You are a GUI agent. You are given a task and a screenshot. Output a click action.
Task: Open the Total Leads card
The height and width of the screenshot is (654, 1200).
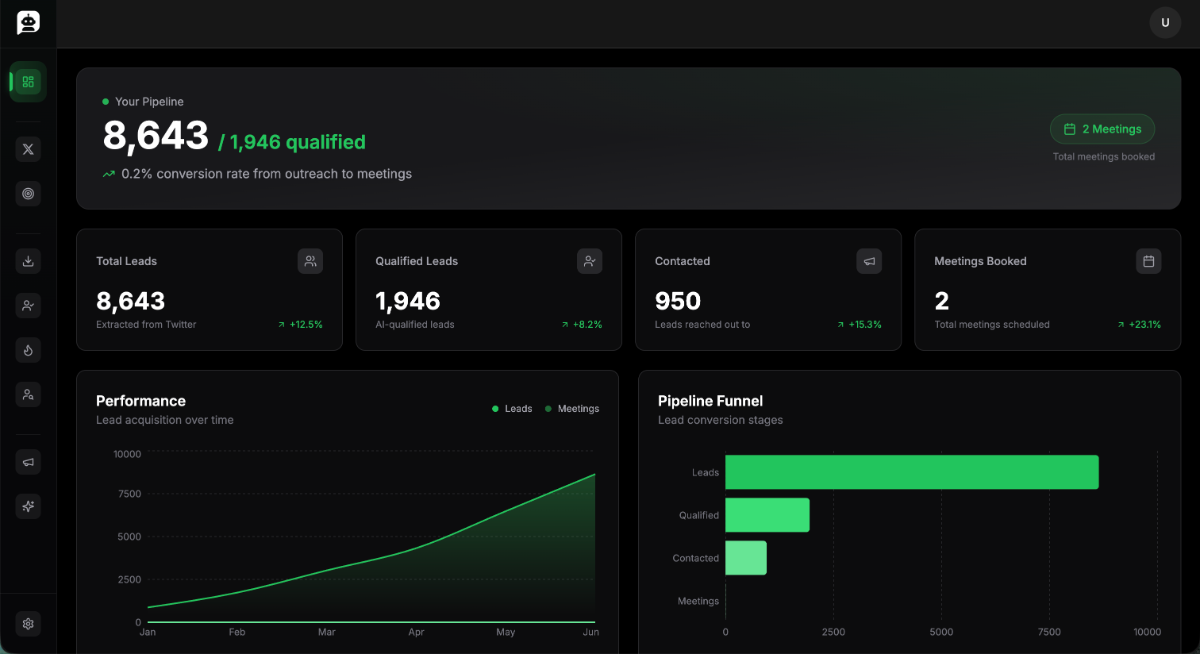(209, 290)
